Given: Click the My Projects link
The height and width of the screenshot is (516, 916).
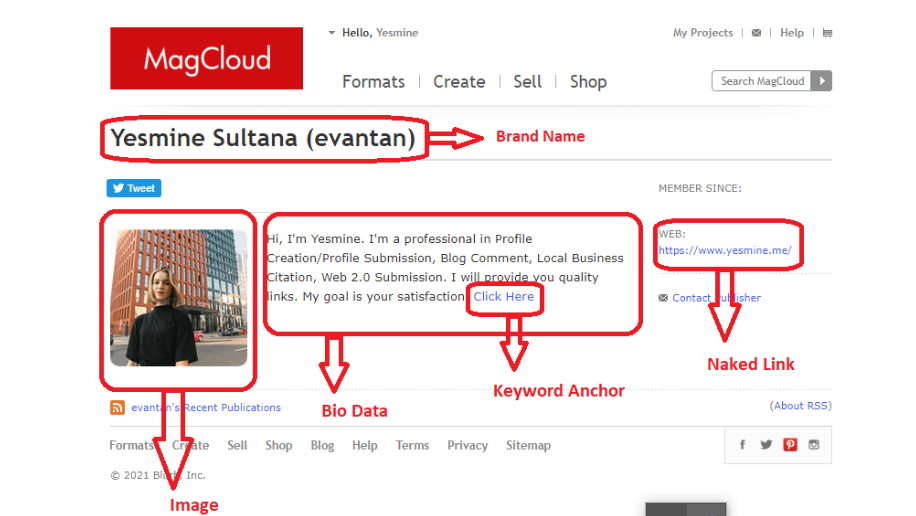Looking at the screenshot, I should click(x=702, y=33).
